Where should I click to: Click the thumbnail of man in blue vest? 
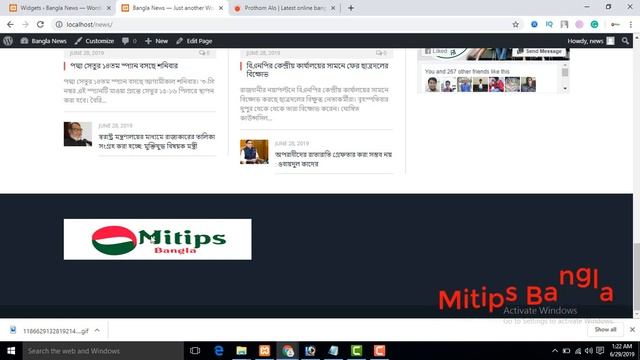254,152
